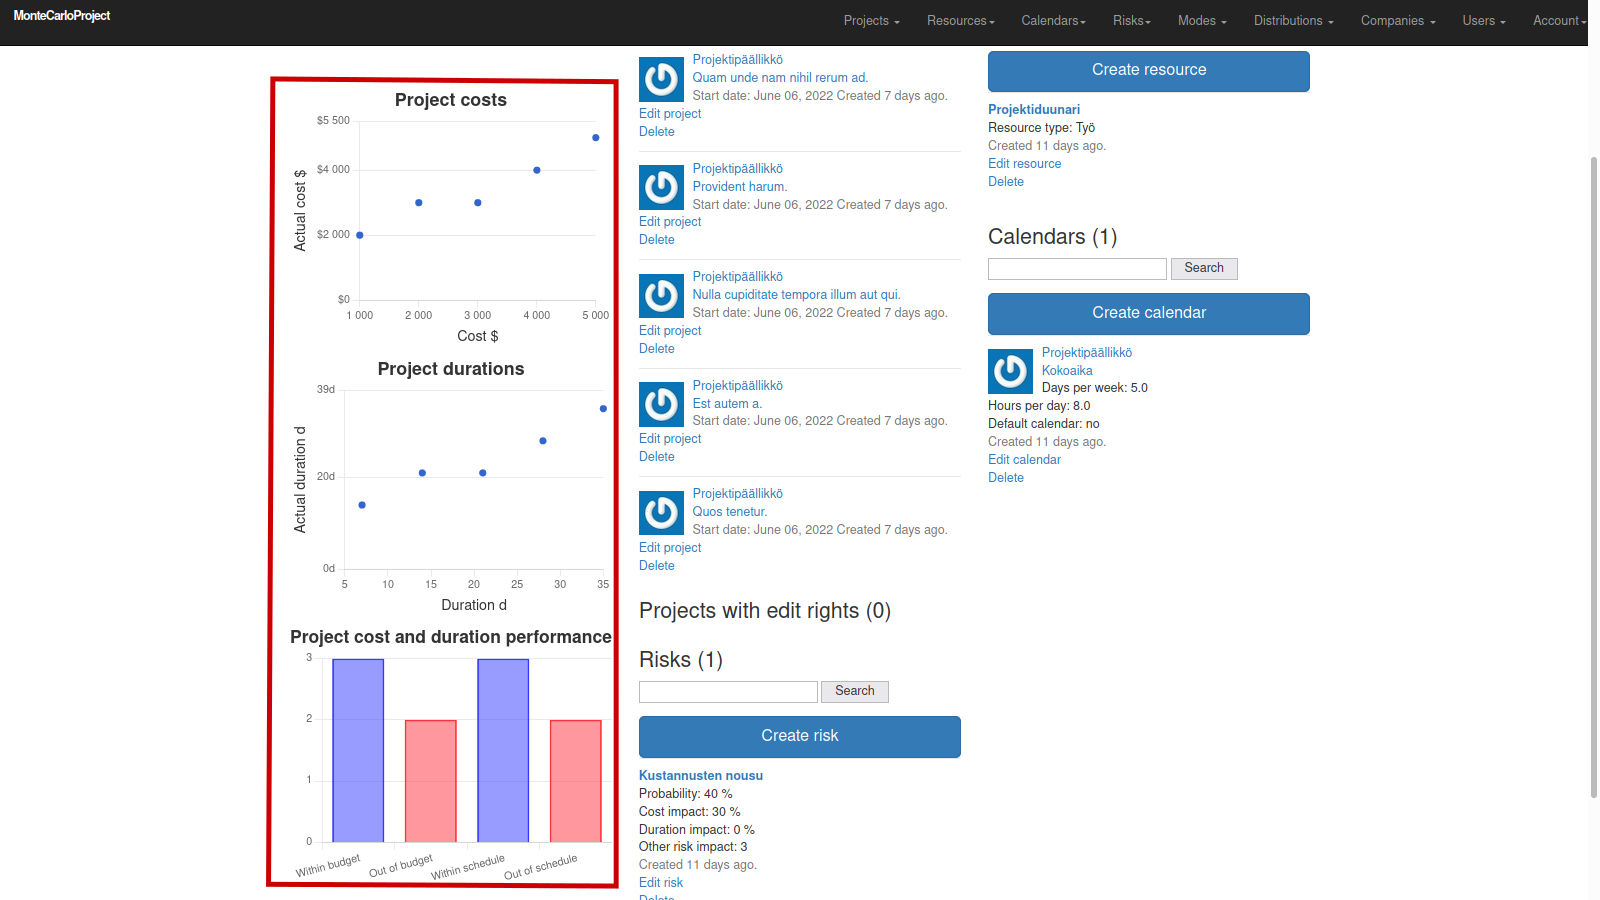Viewport: 1600px width, 900px height.
Task: Expand the Resources navigation dropdown
Action: pyautogui.click(x=960, y=21)
